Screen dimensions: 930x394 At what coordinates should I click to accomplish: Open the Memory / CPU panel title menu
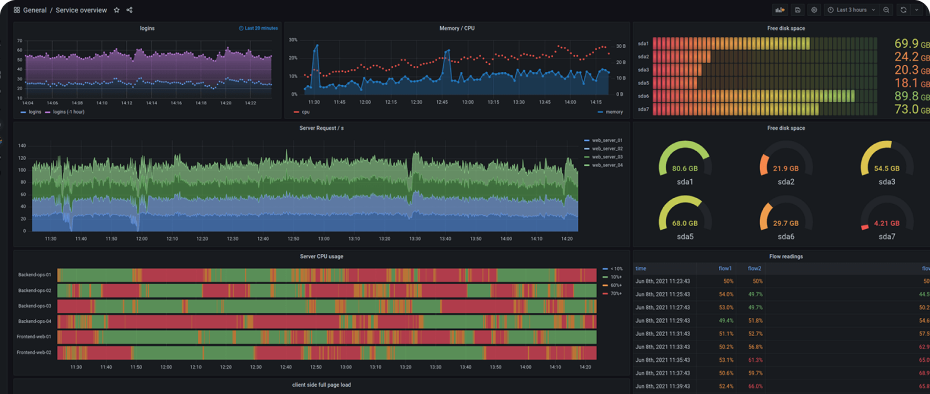point(457,28)
